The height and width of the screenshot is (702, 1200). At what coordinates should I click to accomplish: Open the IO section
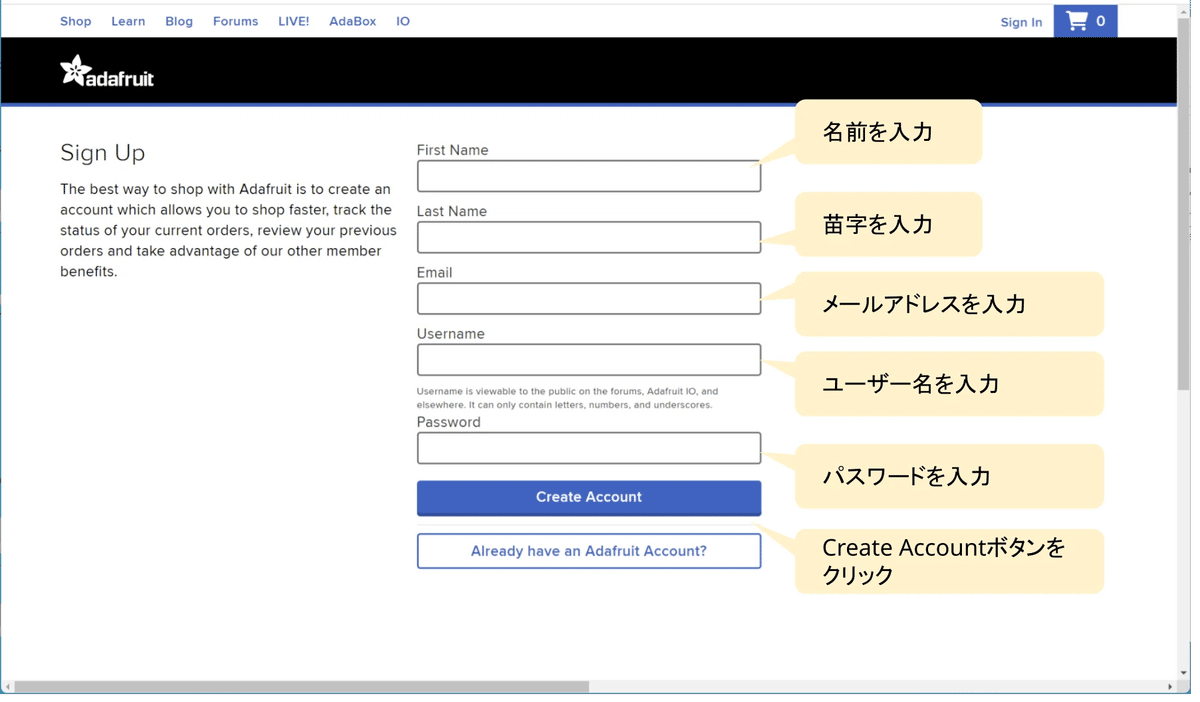click(402, 20)
